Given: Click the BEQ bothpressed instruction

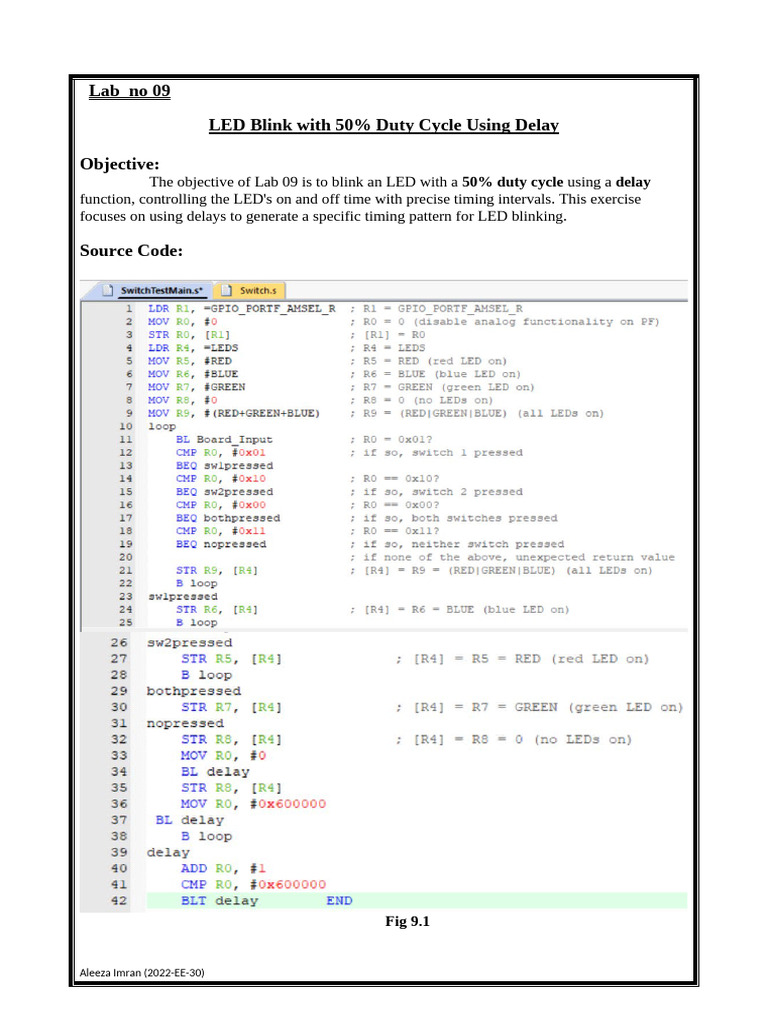Looking at the screenshot, I should click(x=228, y=518).
